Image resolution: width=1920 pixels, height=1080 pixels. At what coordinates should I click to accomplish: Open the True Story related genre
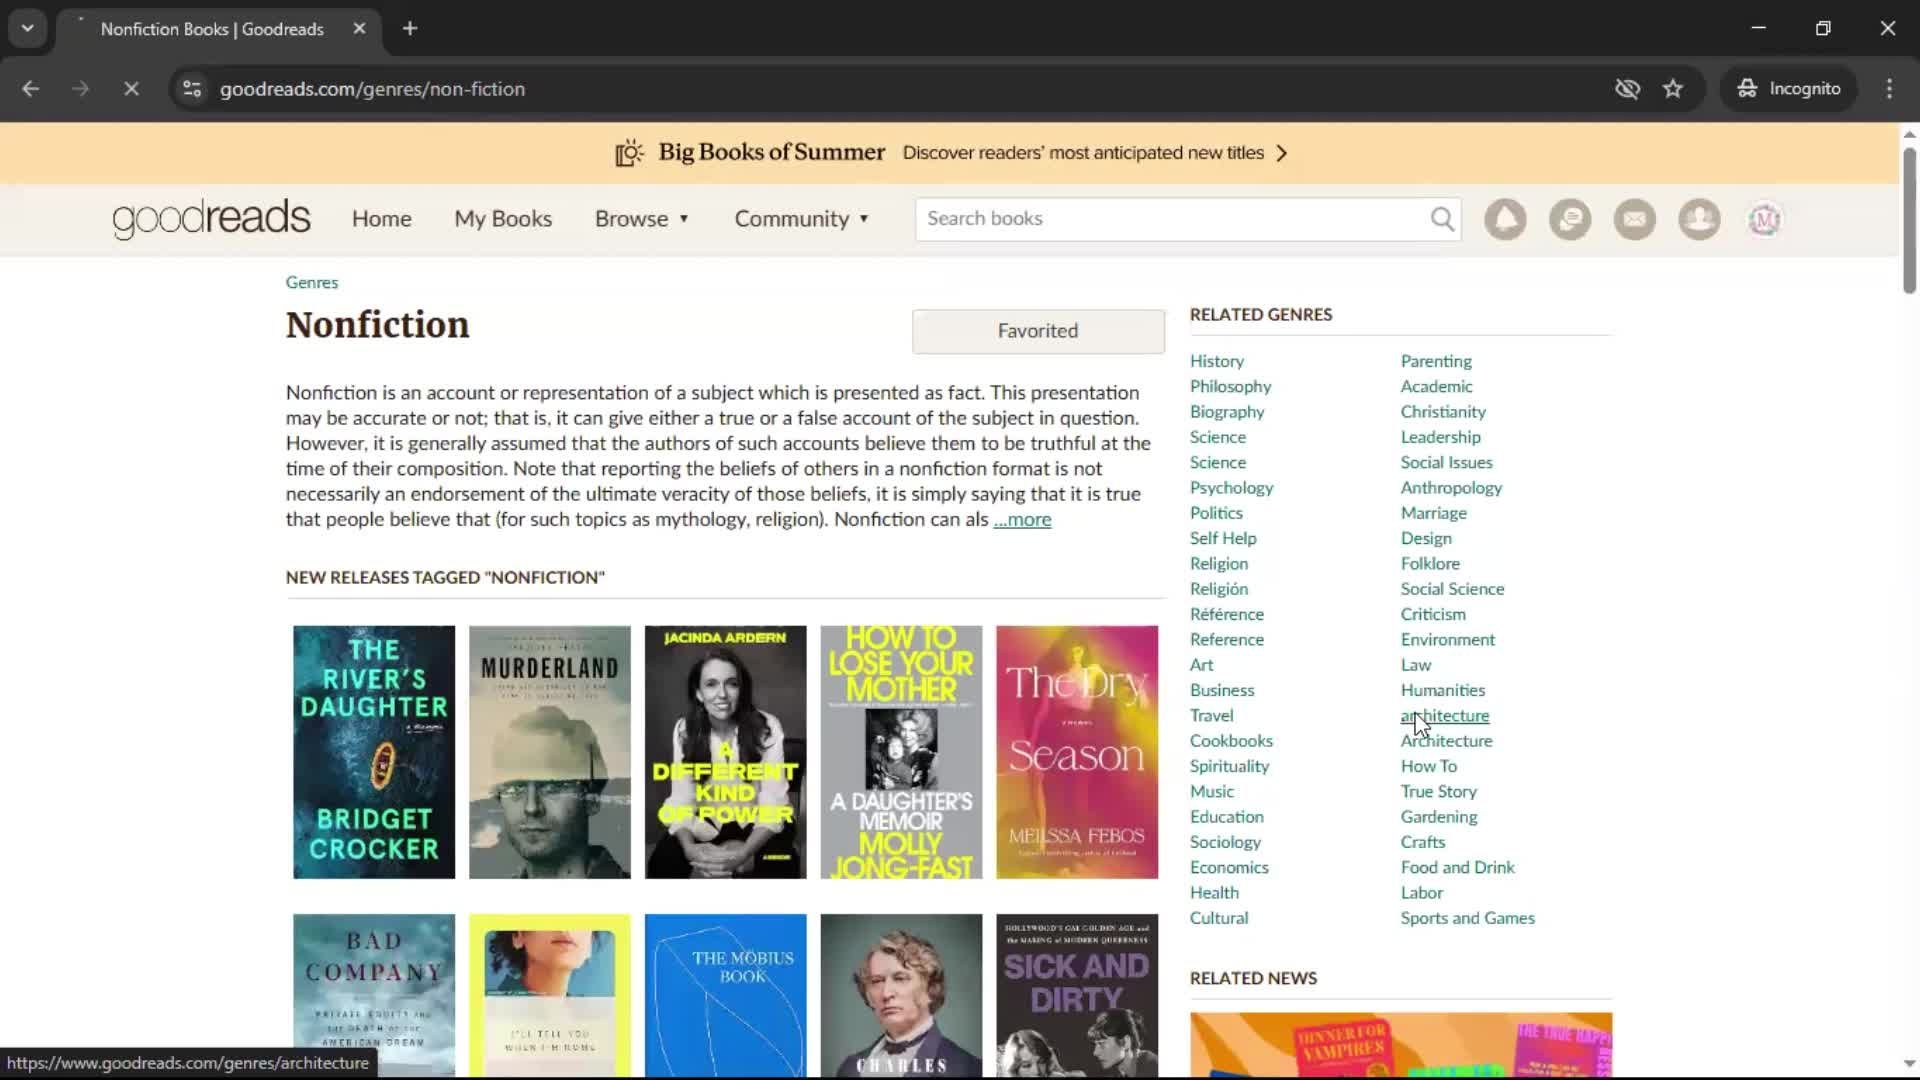coord(1438,792)
